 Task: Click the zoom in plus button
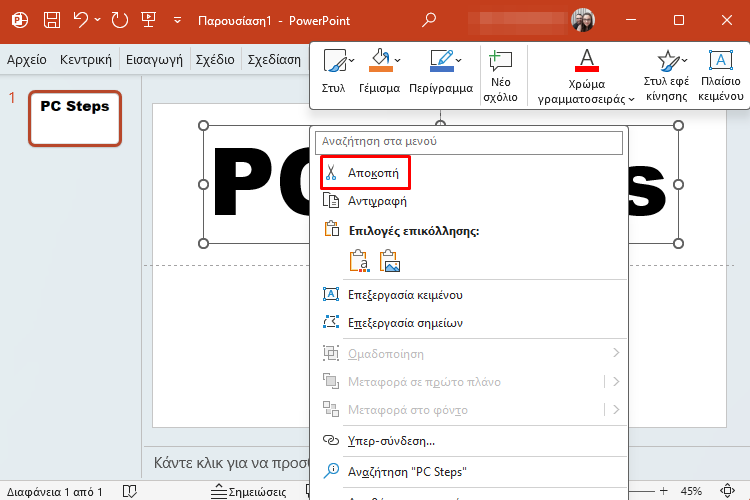[x=663, y=491]
